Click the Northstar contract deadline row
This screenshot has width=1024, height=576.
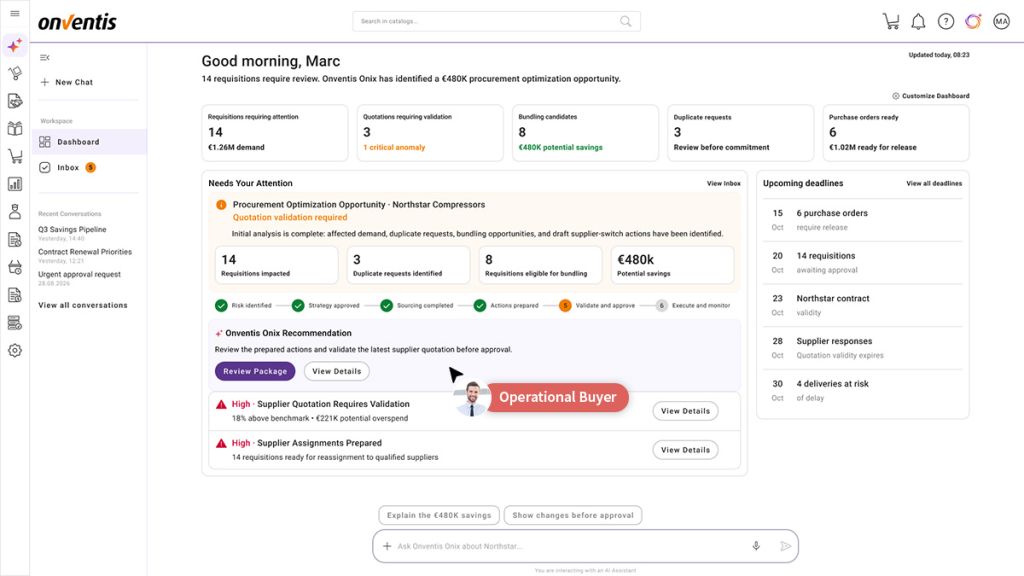tap(863, 306)
